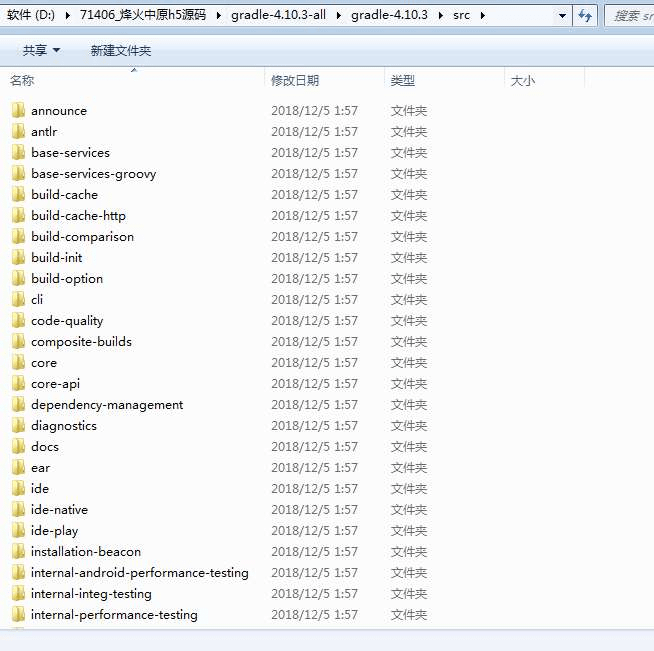Select the ide folder icon

pos(18,488)
